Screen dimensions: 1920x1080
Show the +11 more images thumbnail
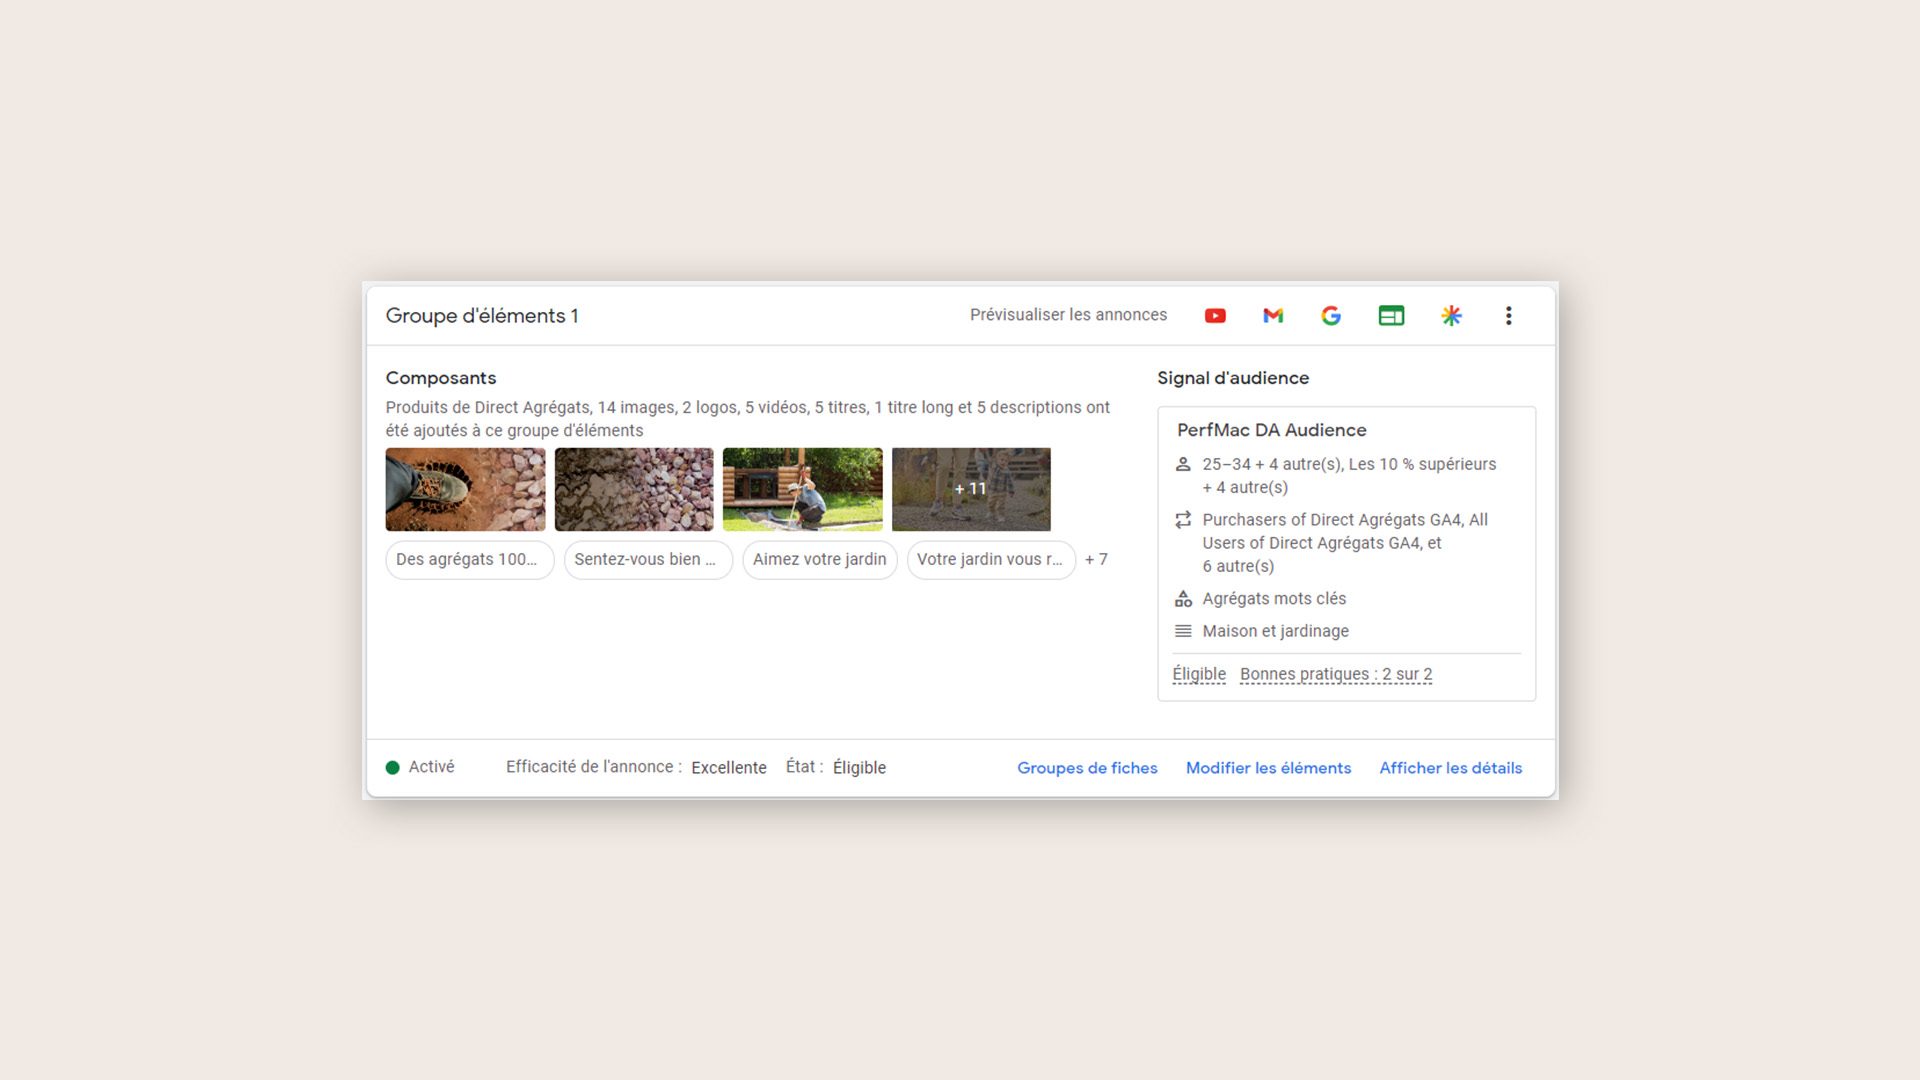971,489
